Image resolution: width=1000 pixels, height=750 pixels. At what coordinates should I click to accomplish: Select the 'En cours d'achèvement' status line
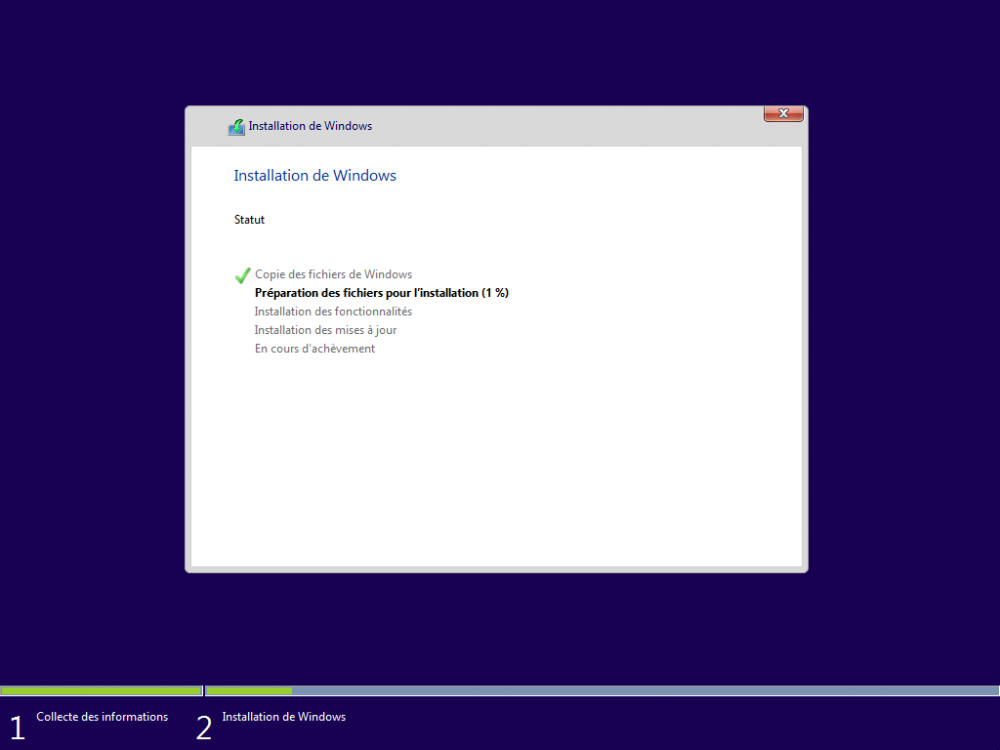315,348
